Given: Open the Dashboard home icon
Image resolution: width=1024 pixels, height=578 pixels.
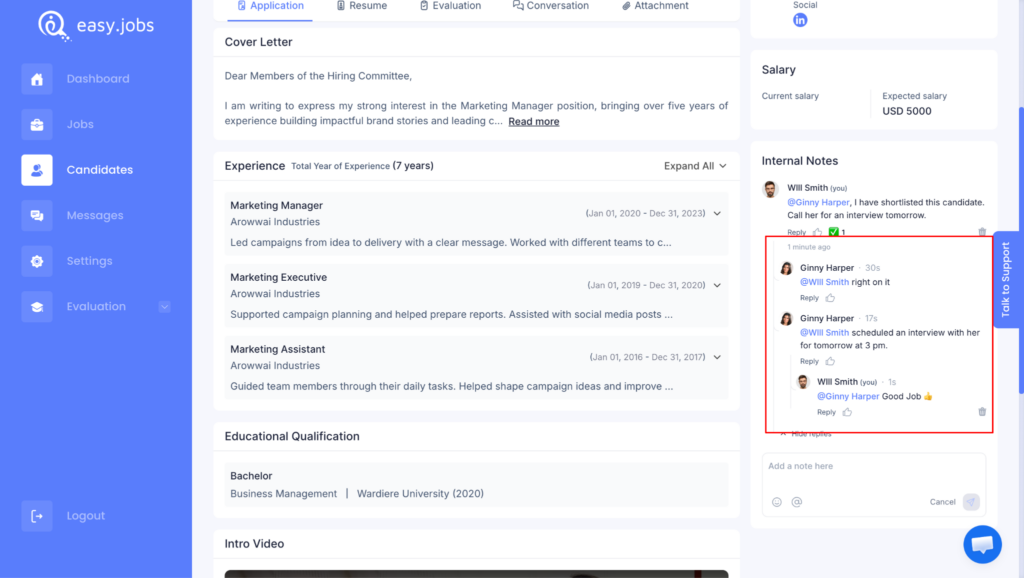Looking at the screenshot, I should (37, 79).
